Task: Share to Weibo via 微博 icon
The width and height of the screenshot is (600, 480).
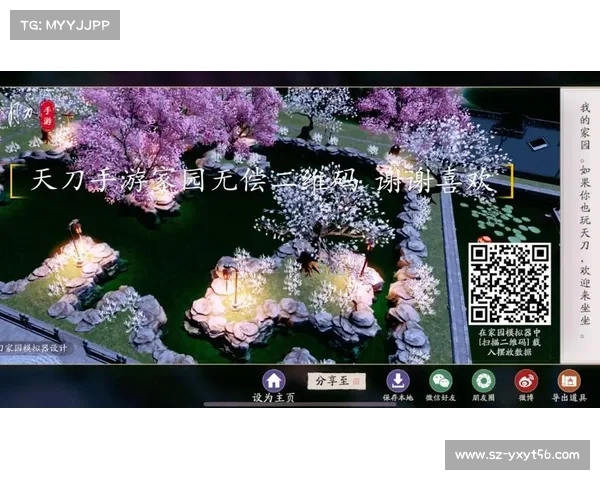Action: click(x=526, y=381)
